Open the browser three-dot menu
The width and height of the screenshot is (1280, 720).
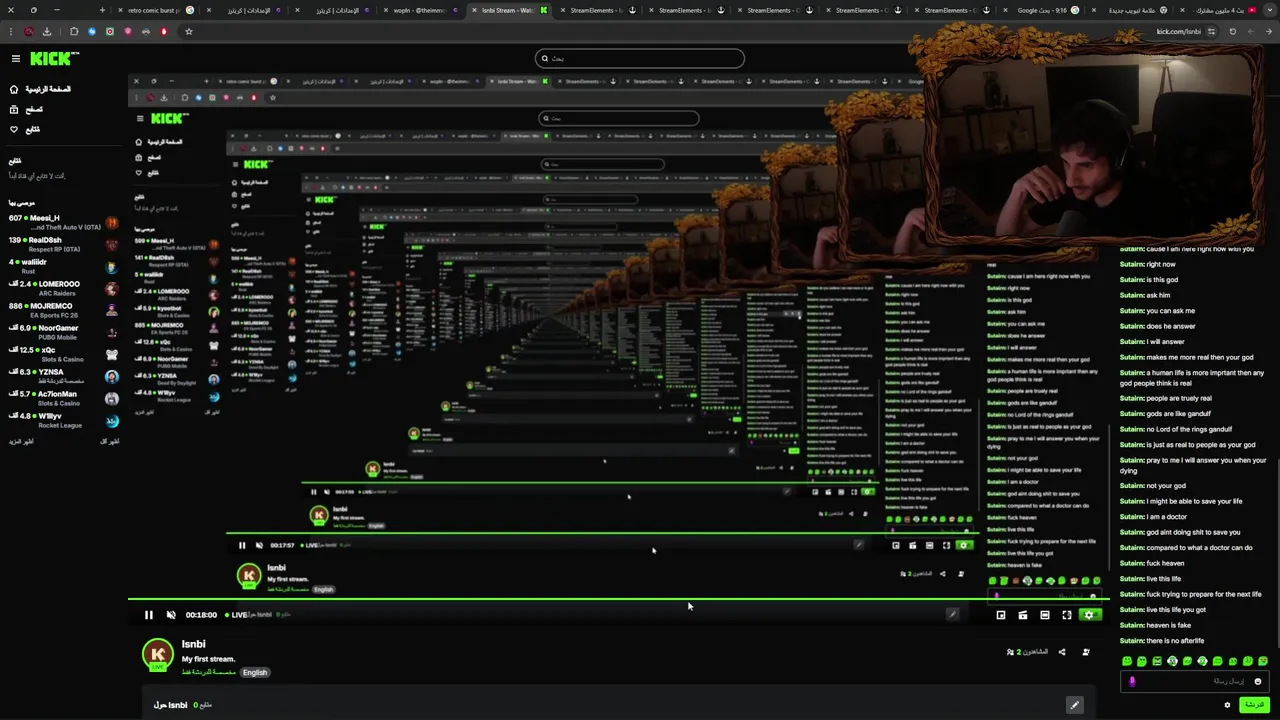coord(10,31)
